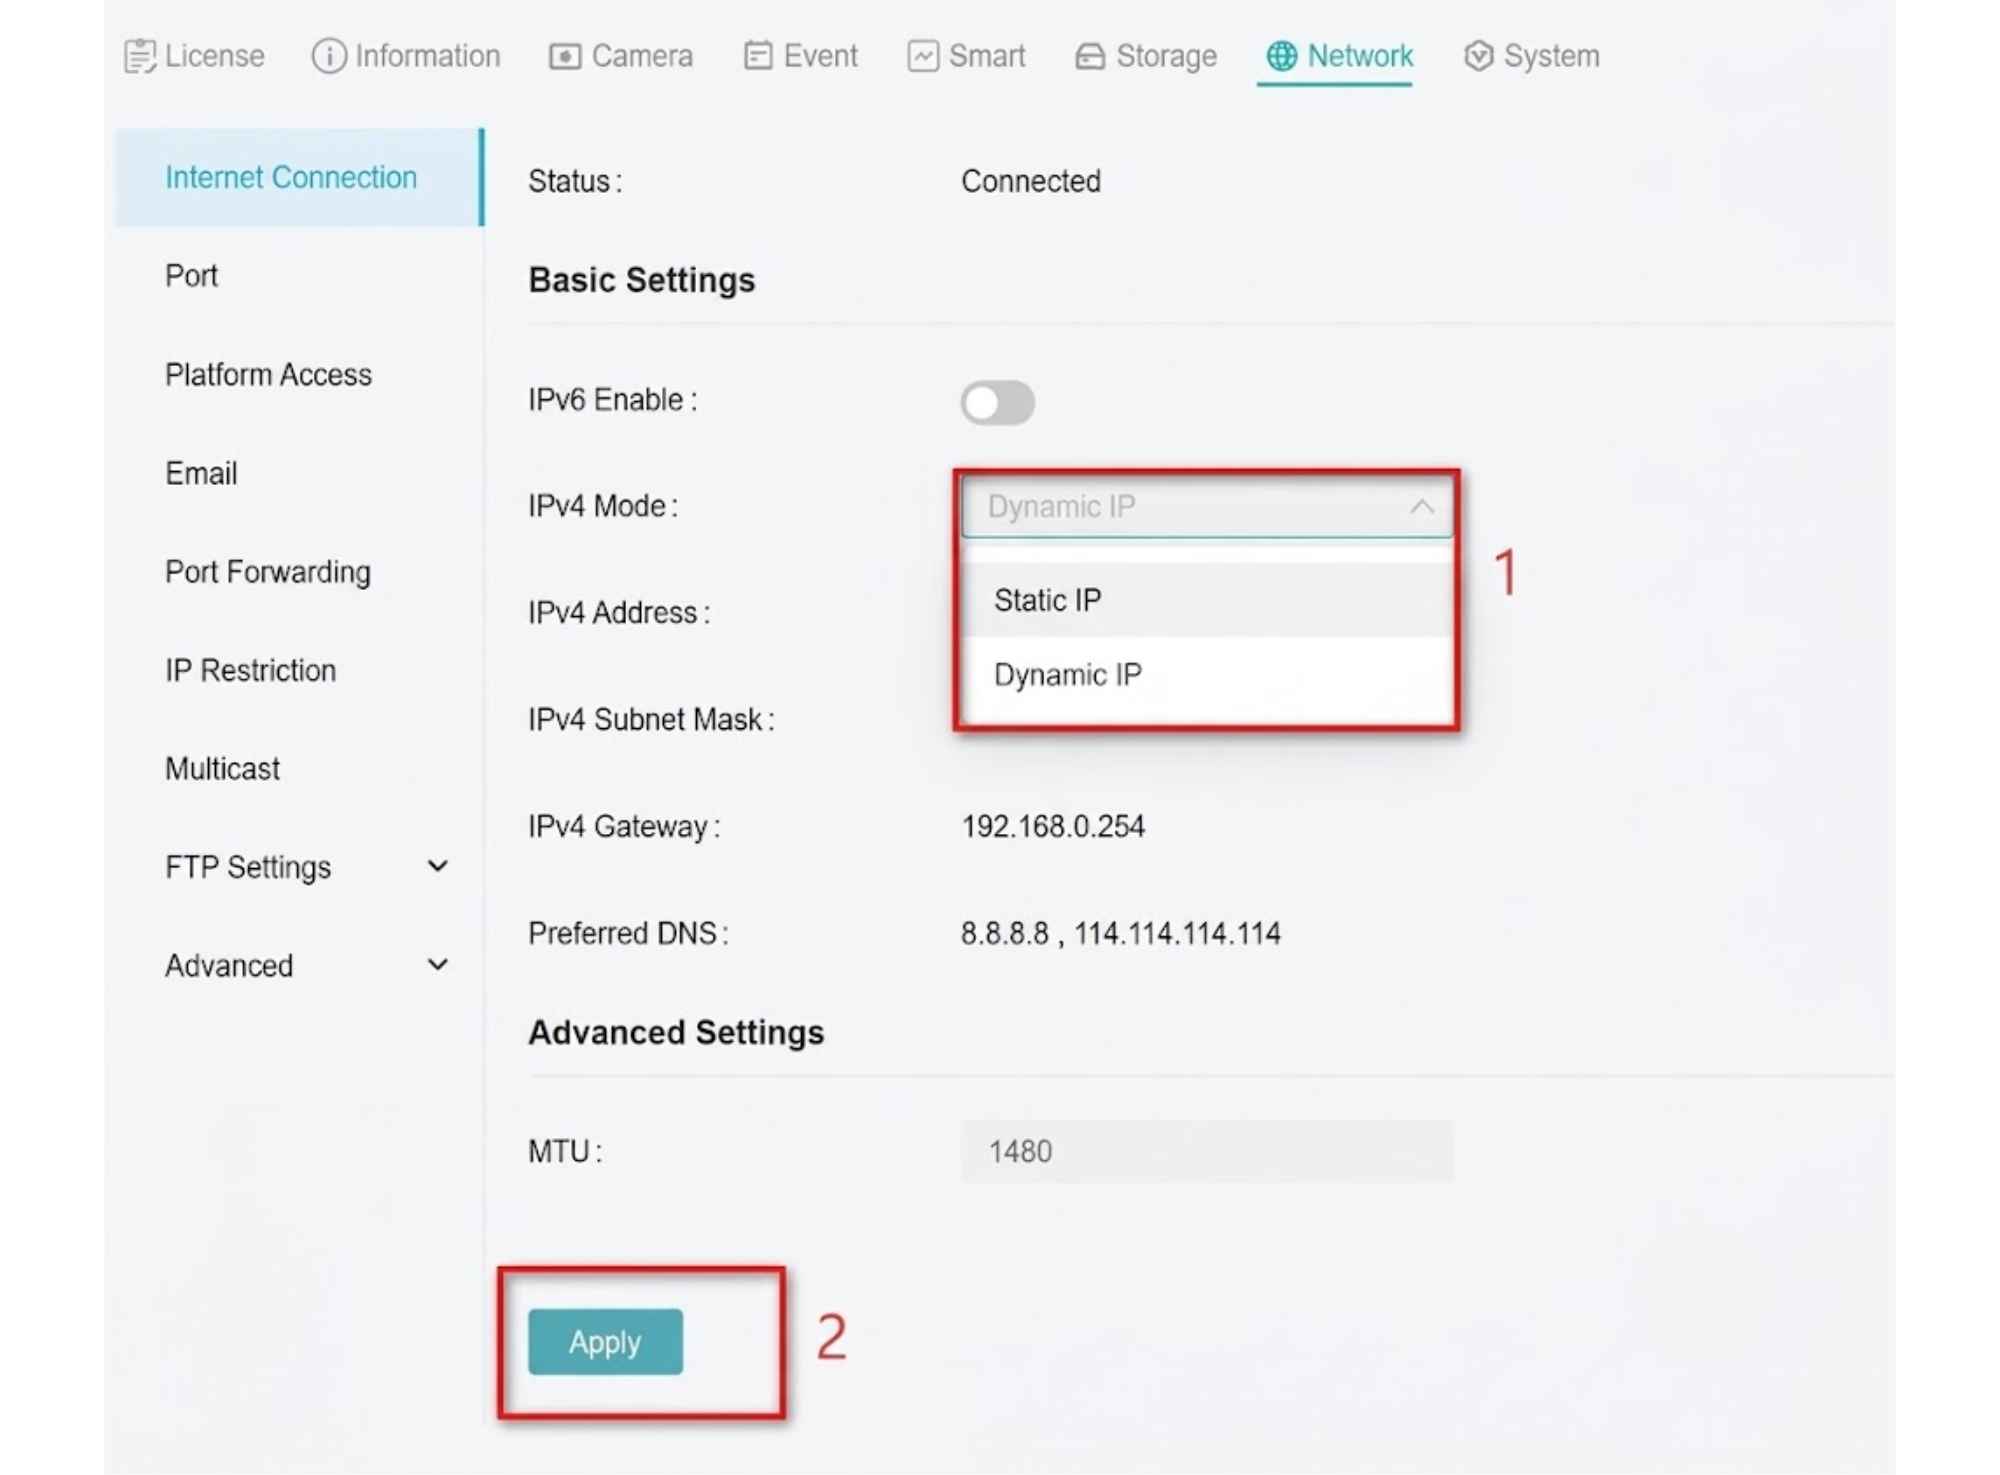Image resolution: width=2000 pixels, height=1475 pixels.
Task: Click the Camera tab icon
Action: 565,57
